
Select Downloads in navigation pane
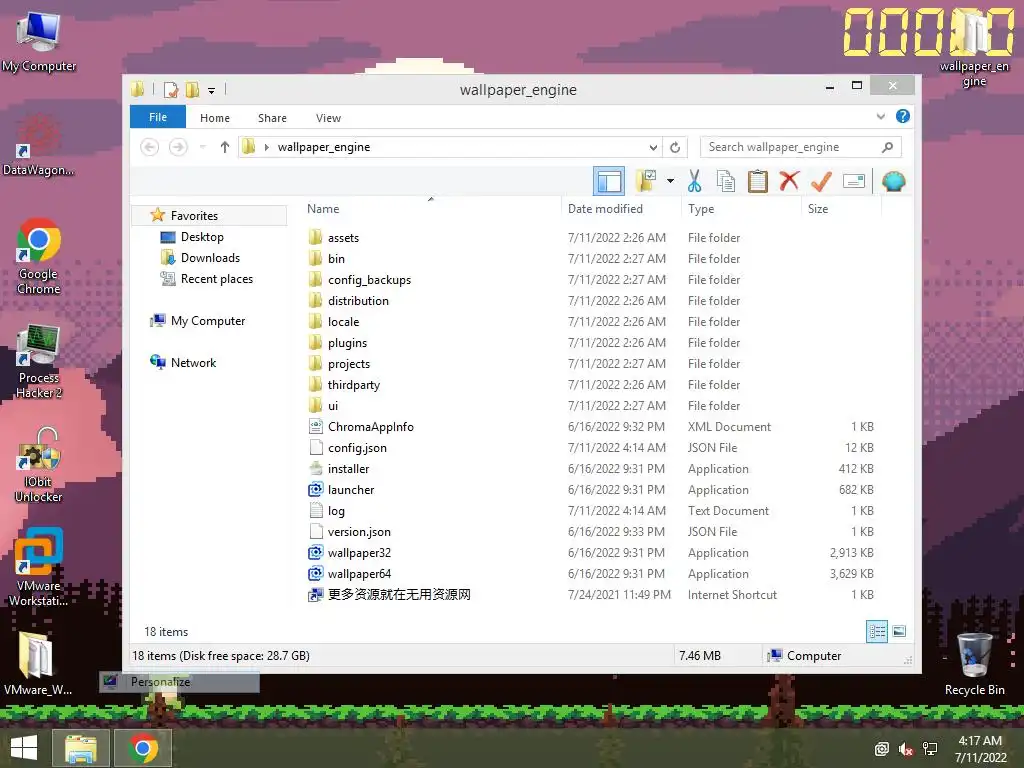(x=210, y=258)
